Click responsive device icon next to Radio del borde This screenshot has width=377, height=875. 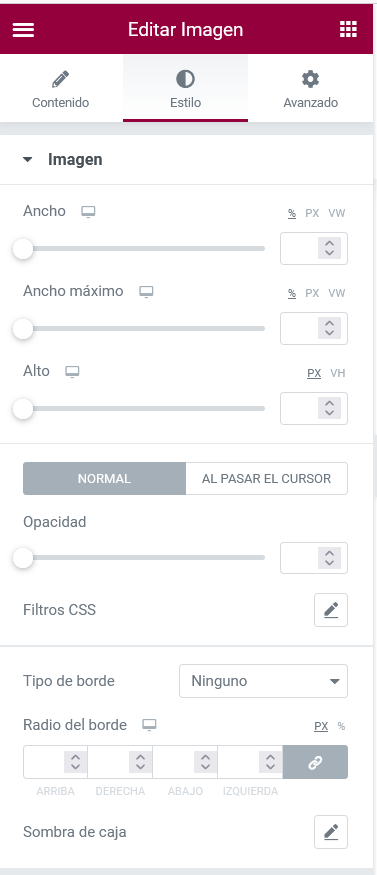click(x=149, y=725)
